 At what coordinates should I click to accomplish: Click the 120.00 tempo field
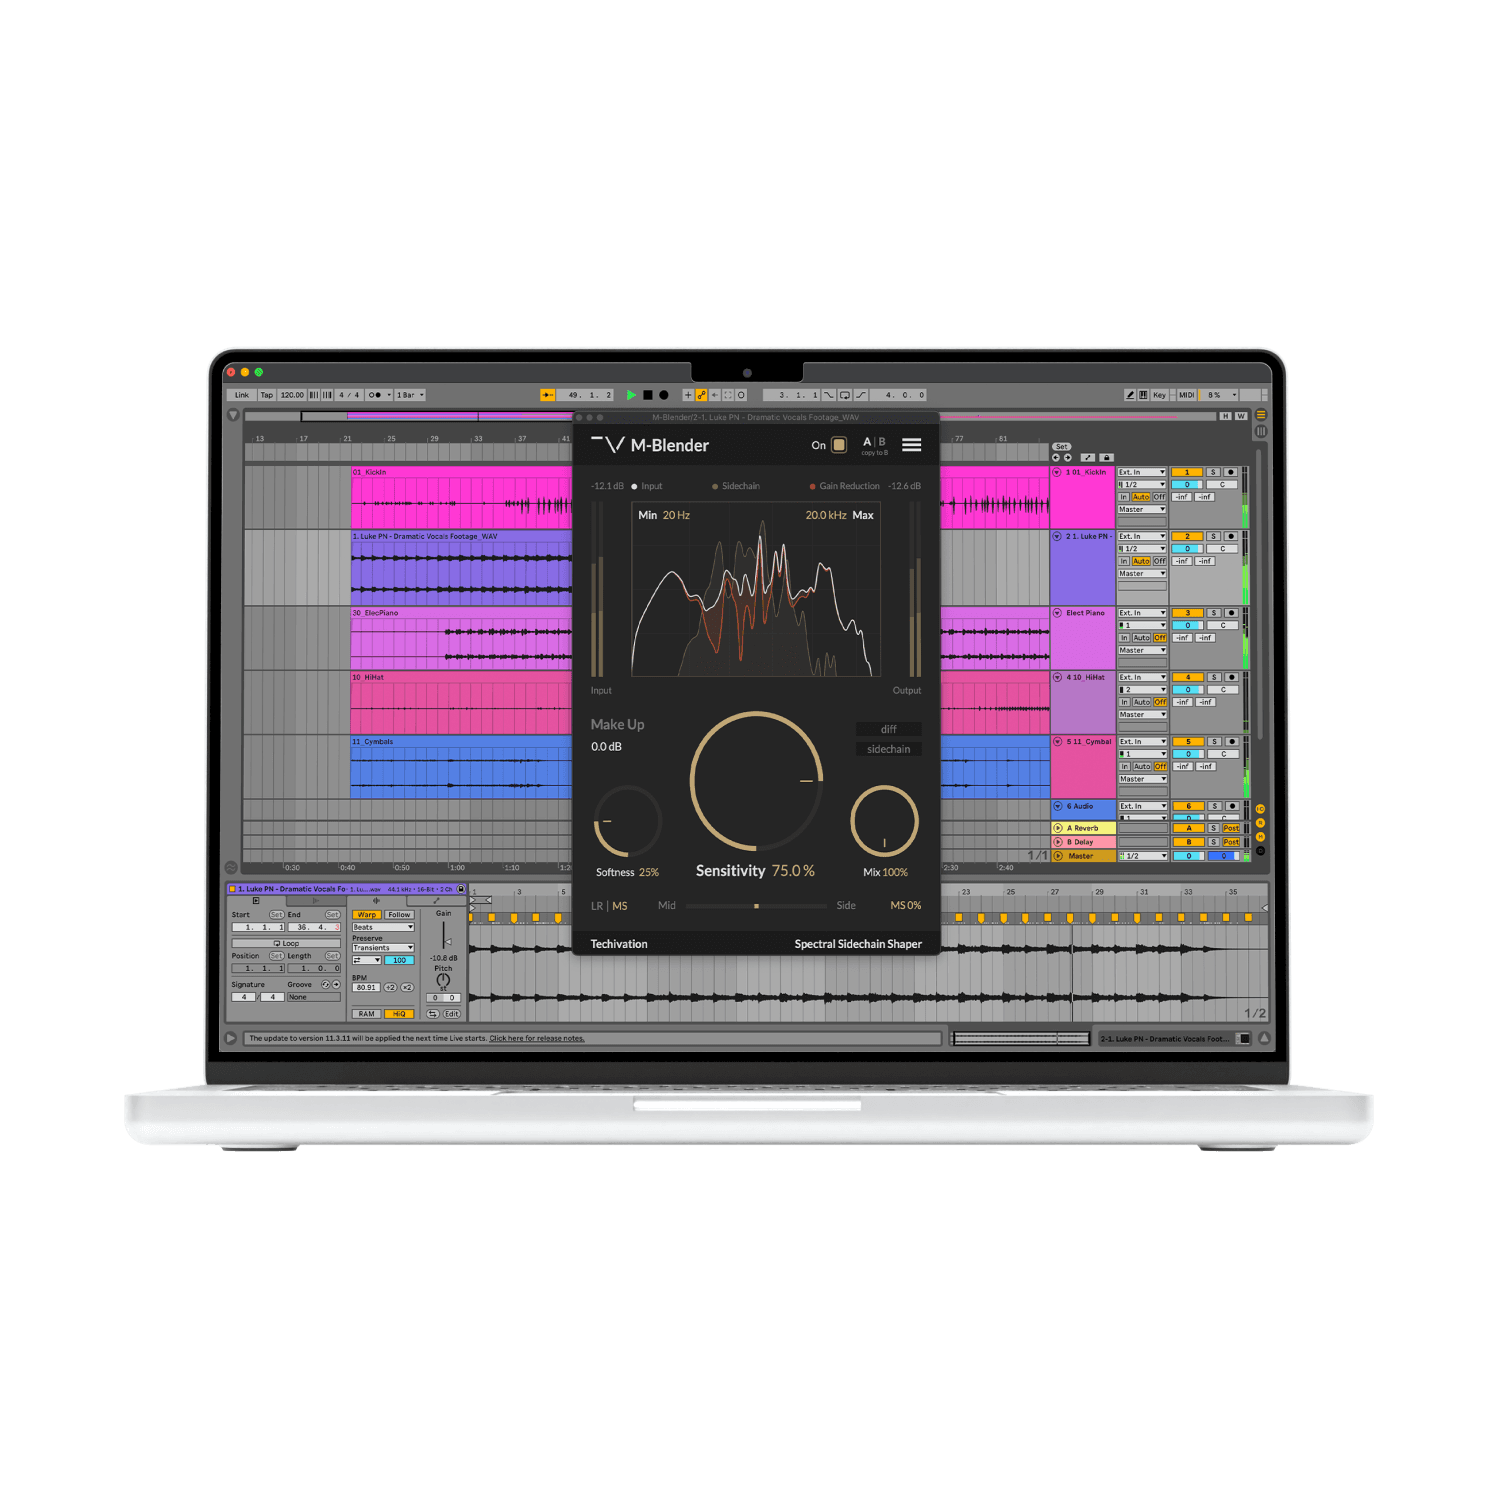pyautogui.click(x=292, y=395)
